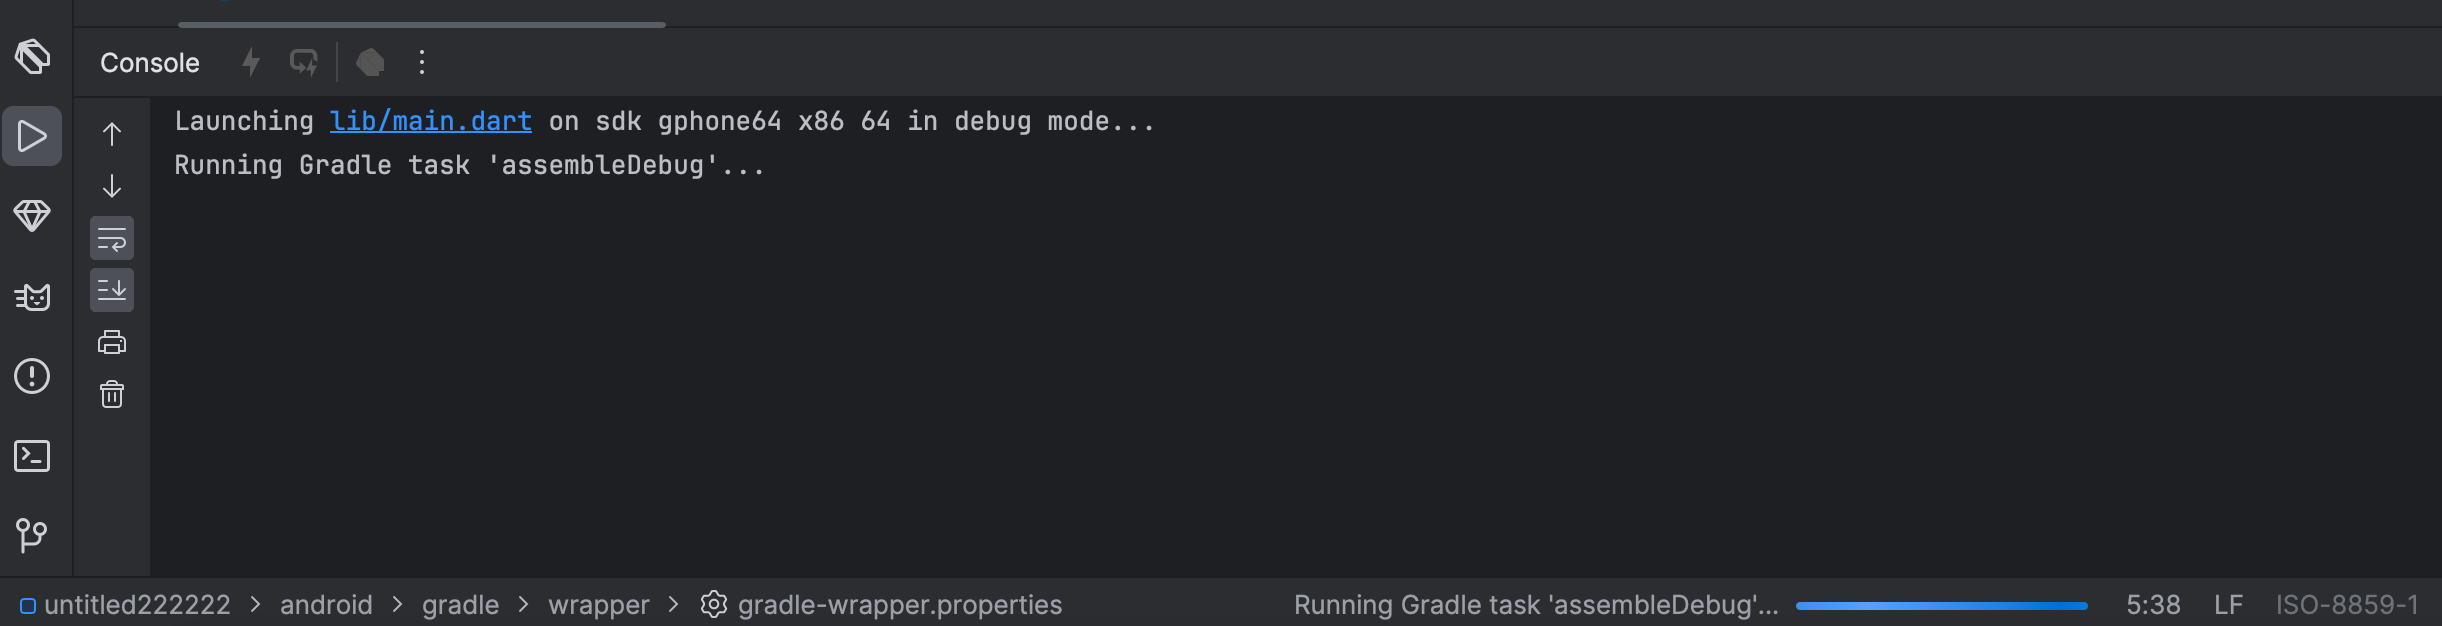Open the Build tool window hammer icon
The width and height of the screenshot is (2442, 626).
pos(32,57)
